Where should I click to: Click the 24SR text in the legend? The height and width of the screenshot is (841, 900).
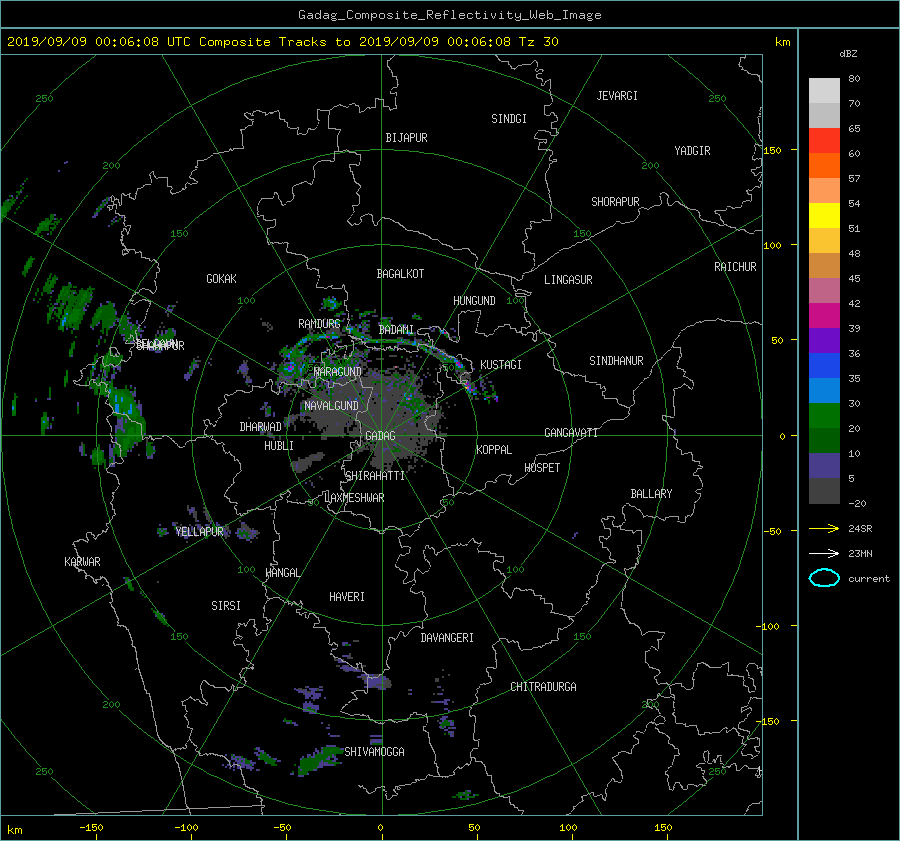860,529
